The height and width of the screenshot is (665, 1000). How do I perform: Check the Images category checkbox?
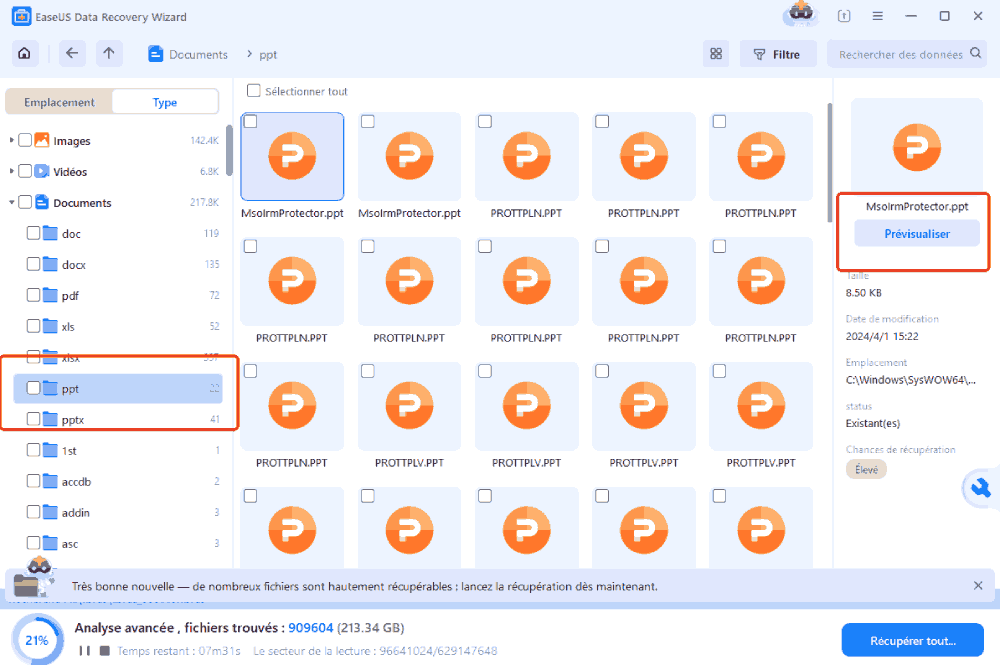[x=25, y=140]
